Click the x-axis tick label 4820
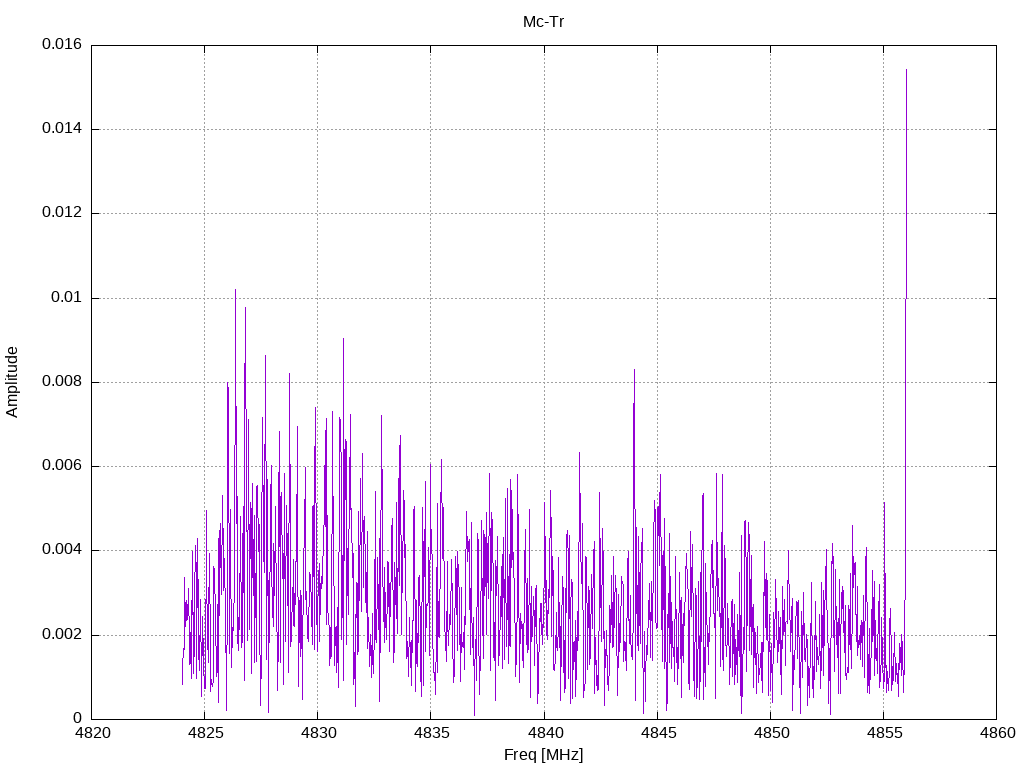This screenshot has height=768, width=1024. [x=92, y=733]
